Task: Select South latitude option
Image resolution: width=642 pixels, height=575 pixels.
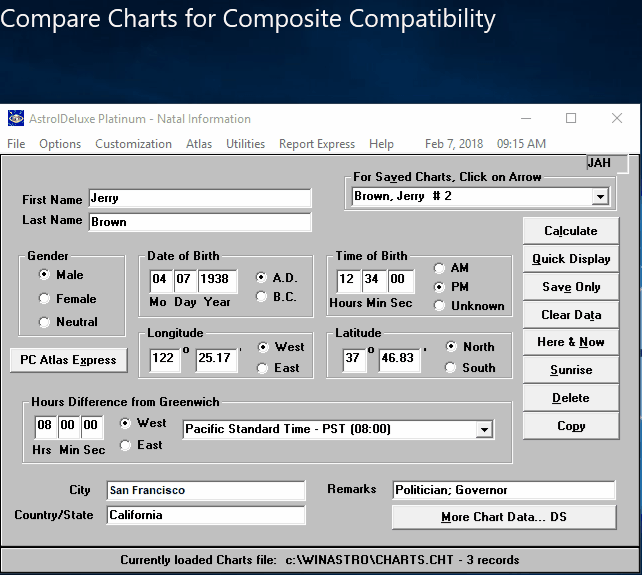Action: 451,368
